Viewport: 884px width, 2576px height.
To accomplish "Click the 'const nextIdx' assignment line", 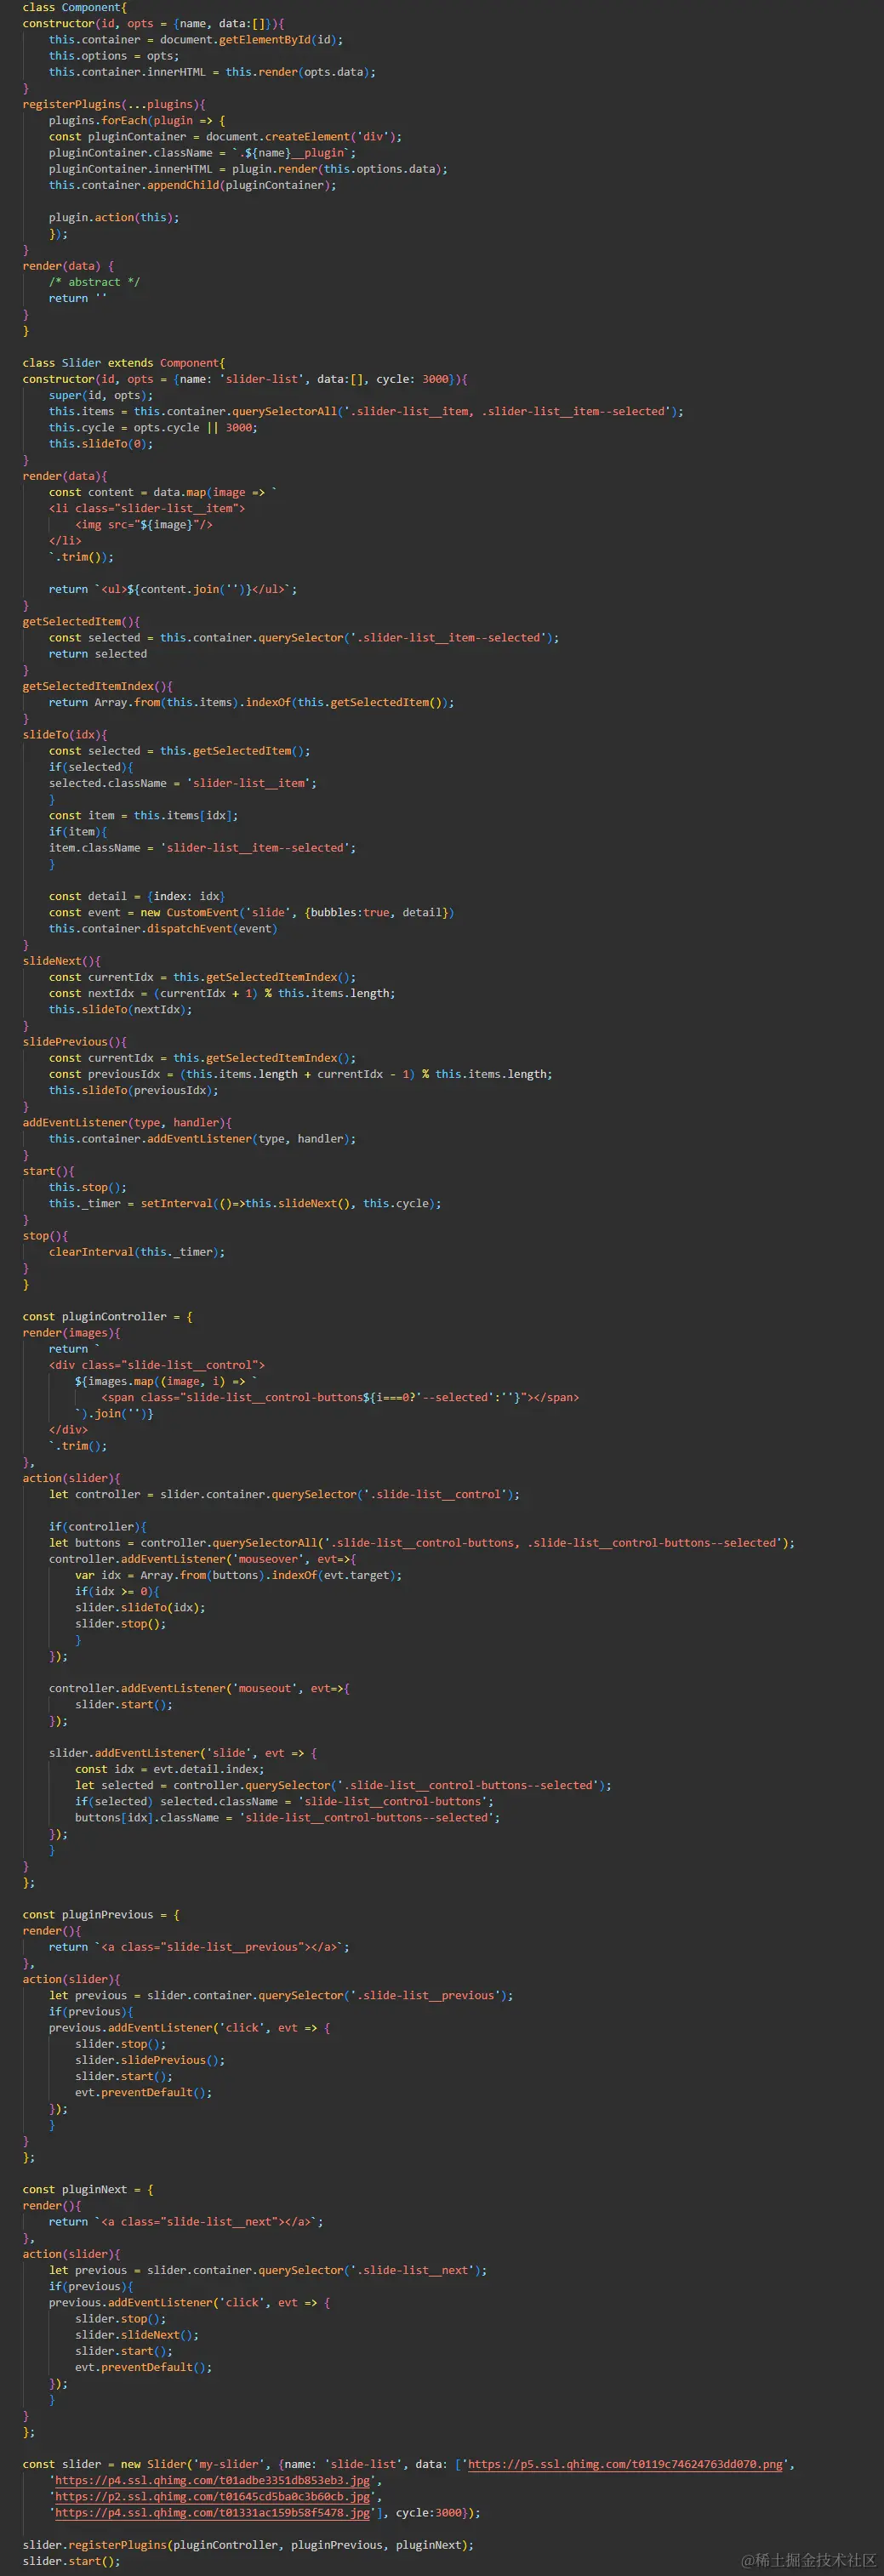I will (x=222, y=993).
